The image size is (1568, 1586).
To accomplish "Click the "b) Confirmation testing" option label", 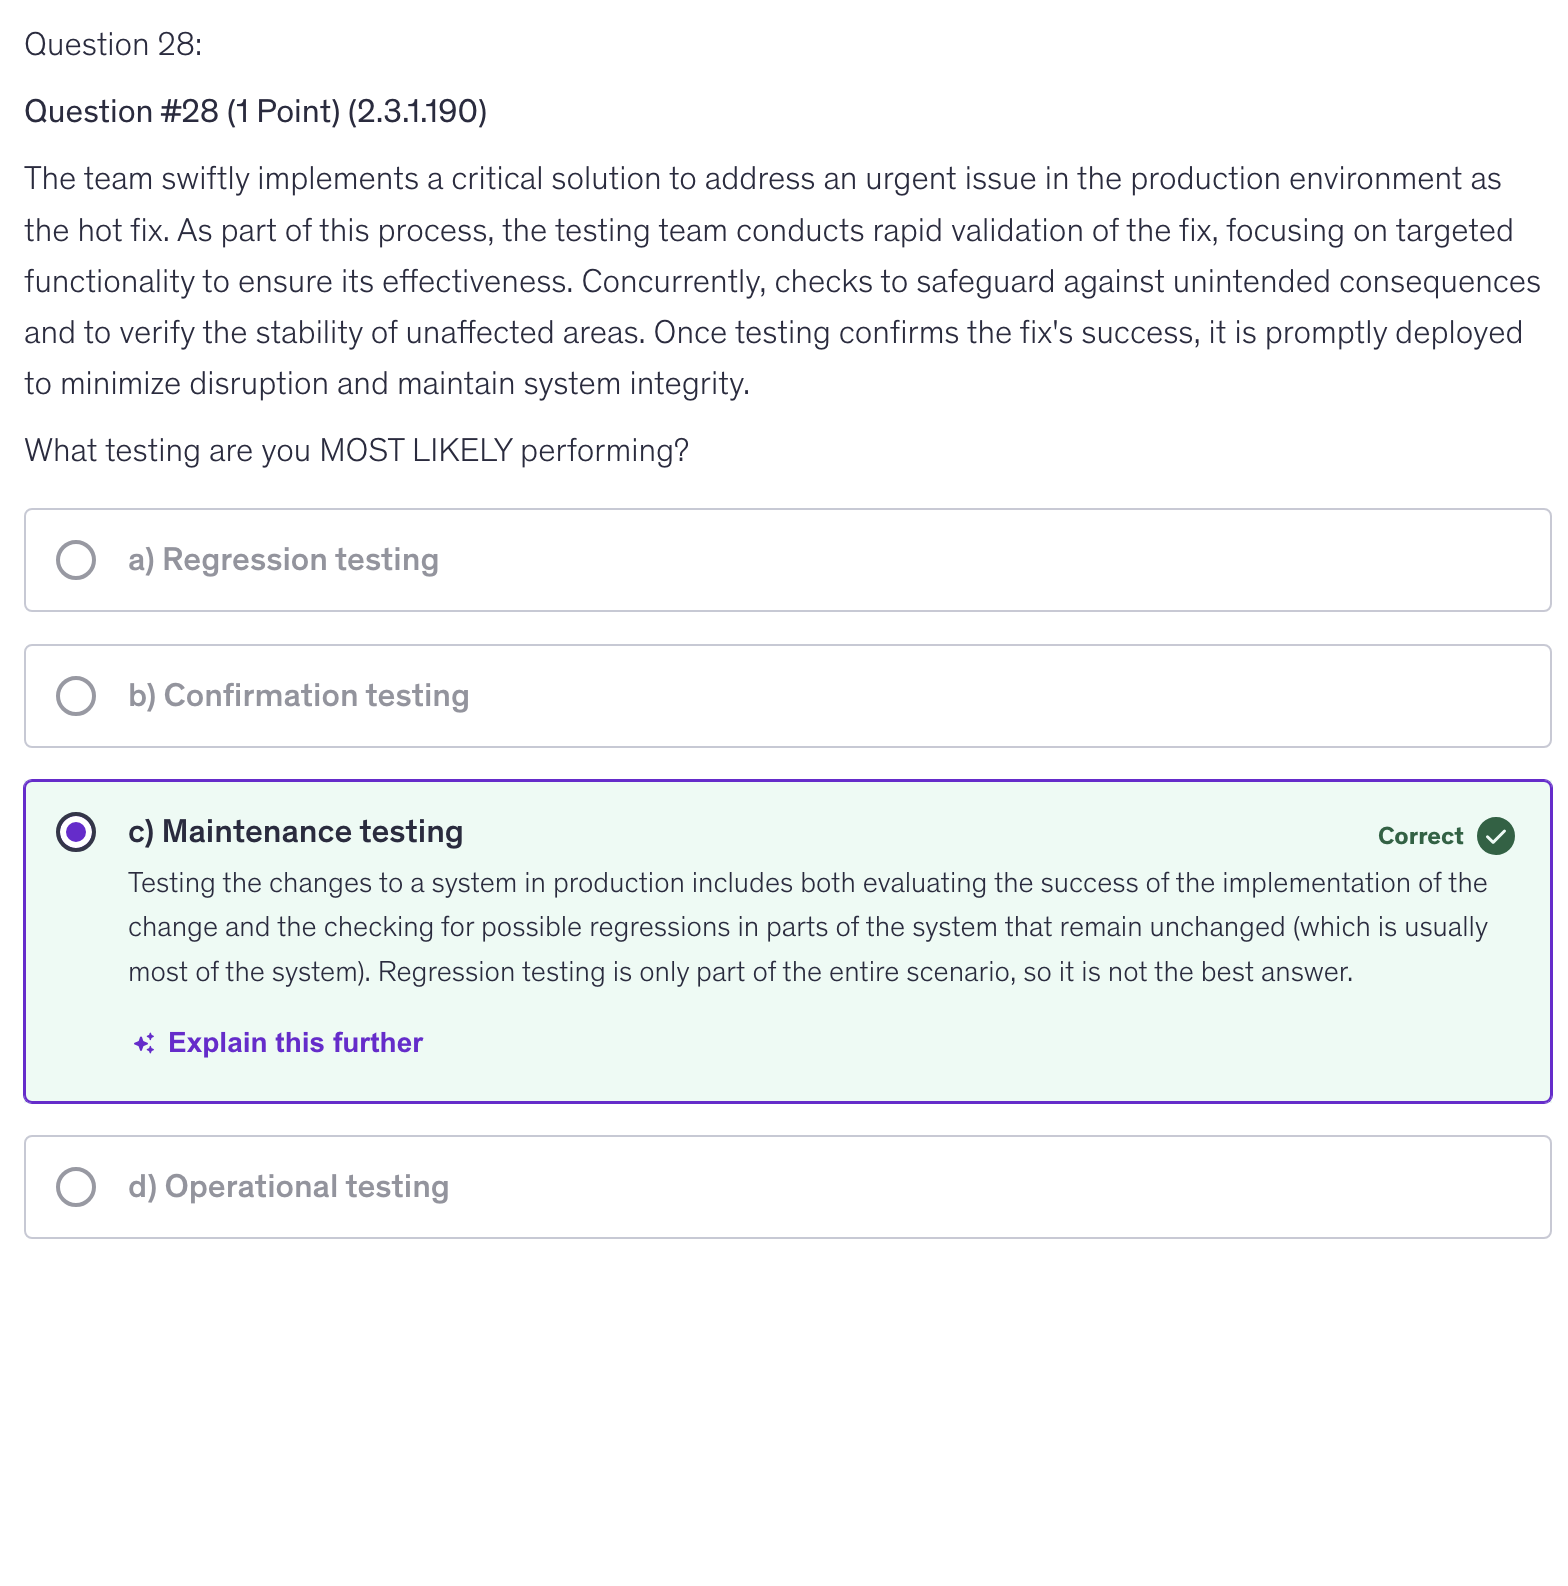I will coord(298,696).
